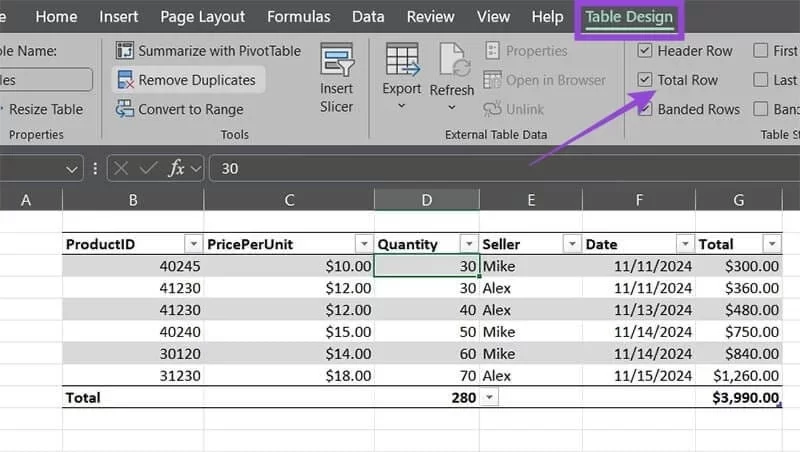Click the formula bar input showing 30
Image resolution: width=800 pixels, height=452 pixels.
[x=500, y=168]
